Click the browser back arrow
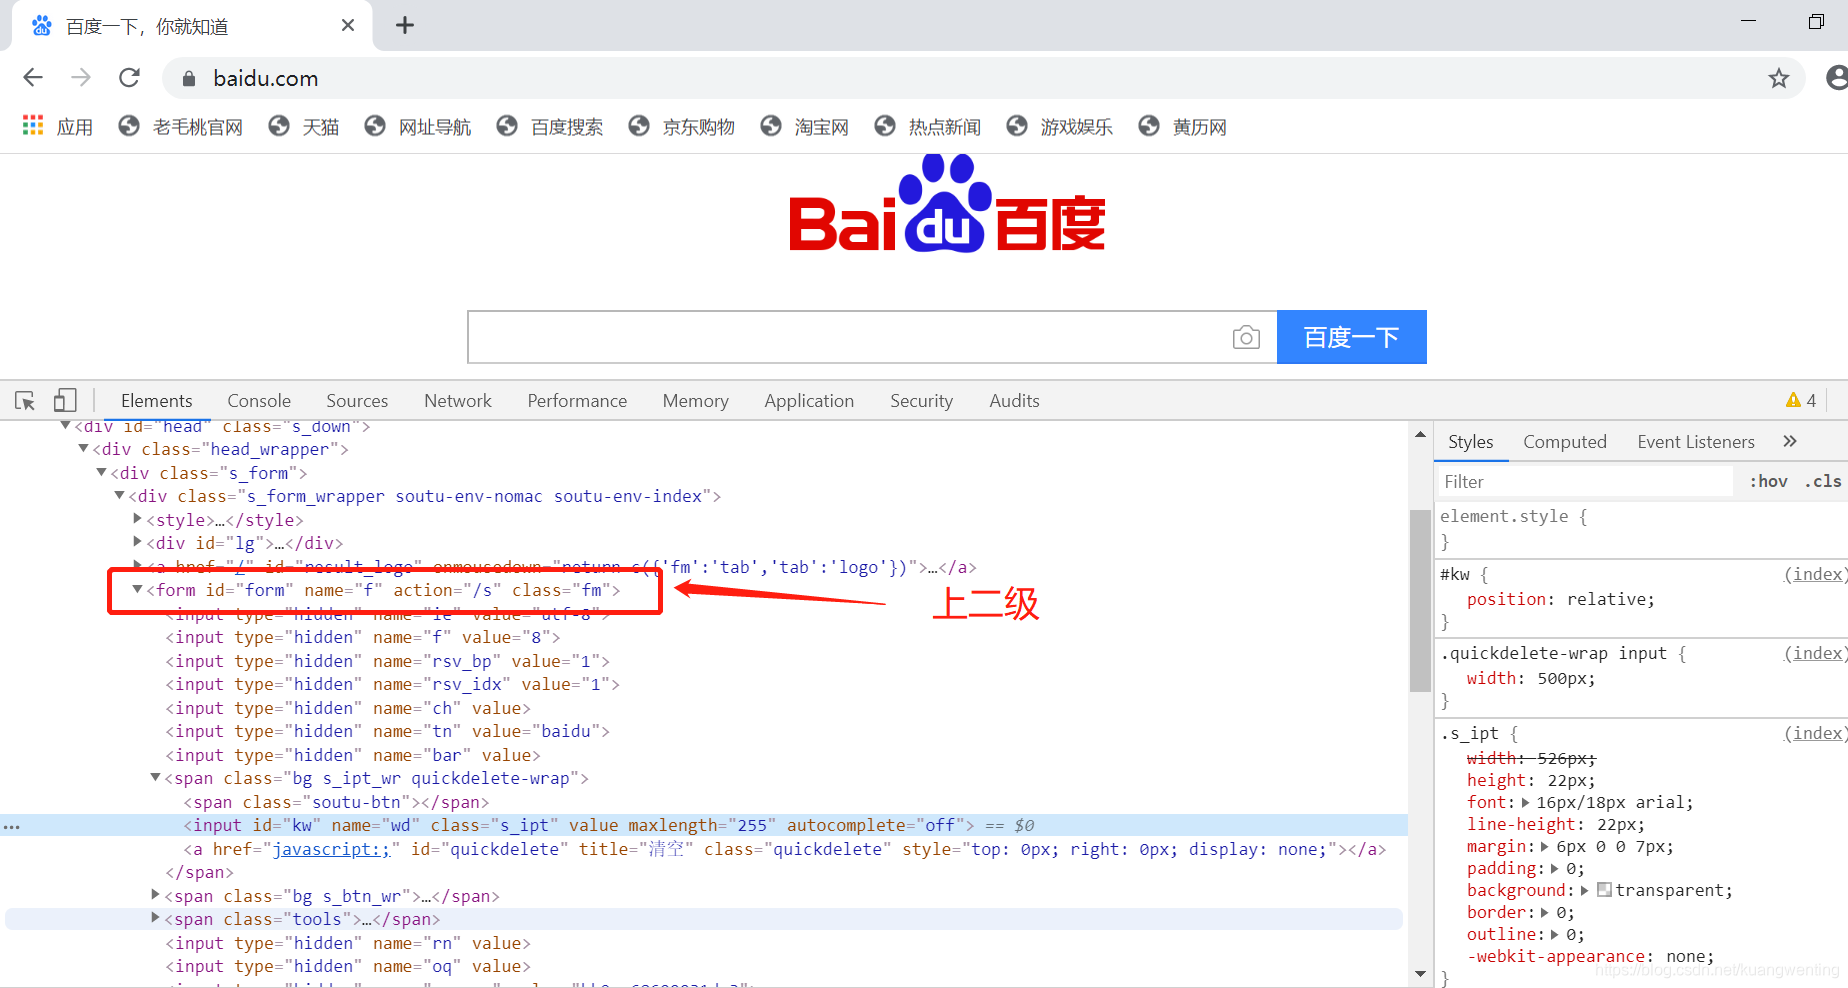The height and width of the screenshot is (988, 1848). (x=33, y=78)
